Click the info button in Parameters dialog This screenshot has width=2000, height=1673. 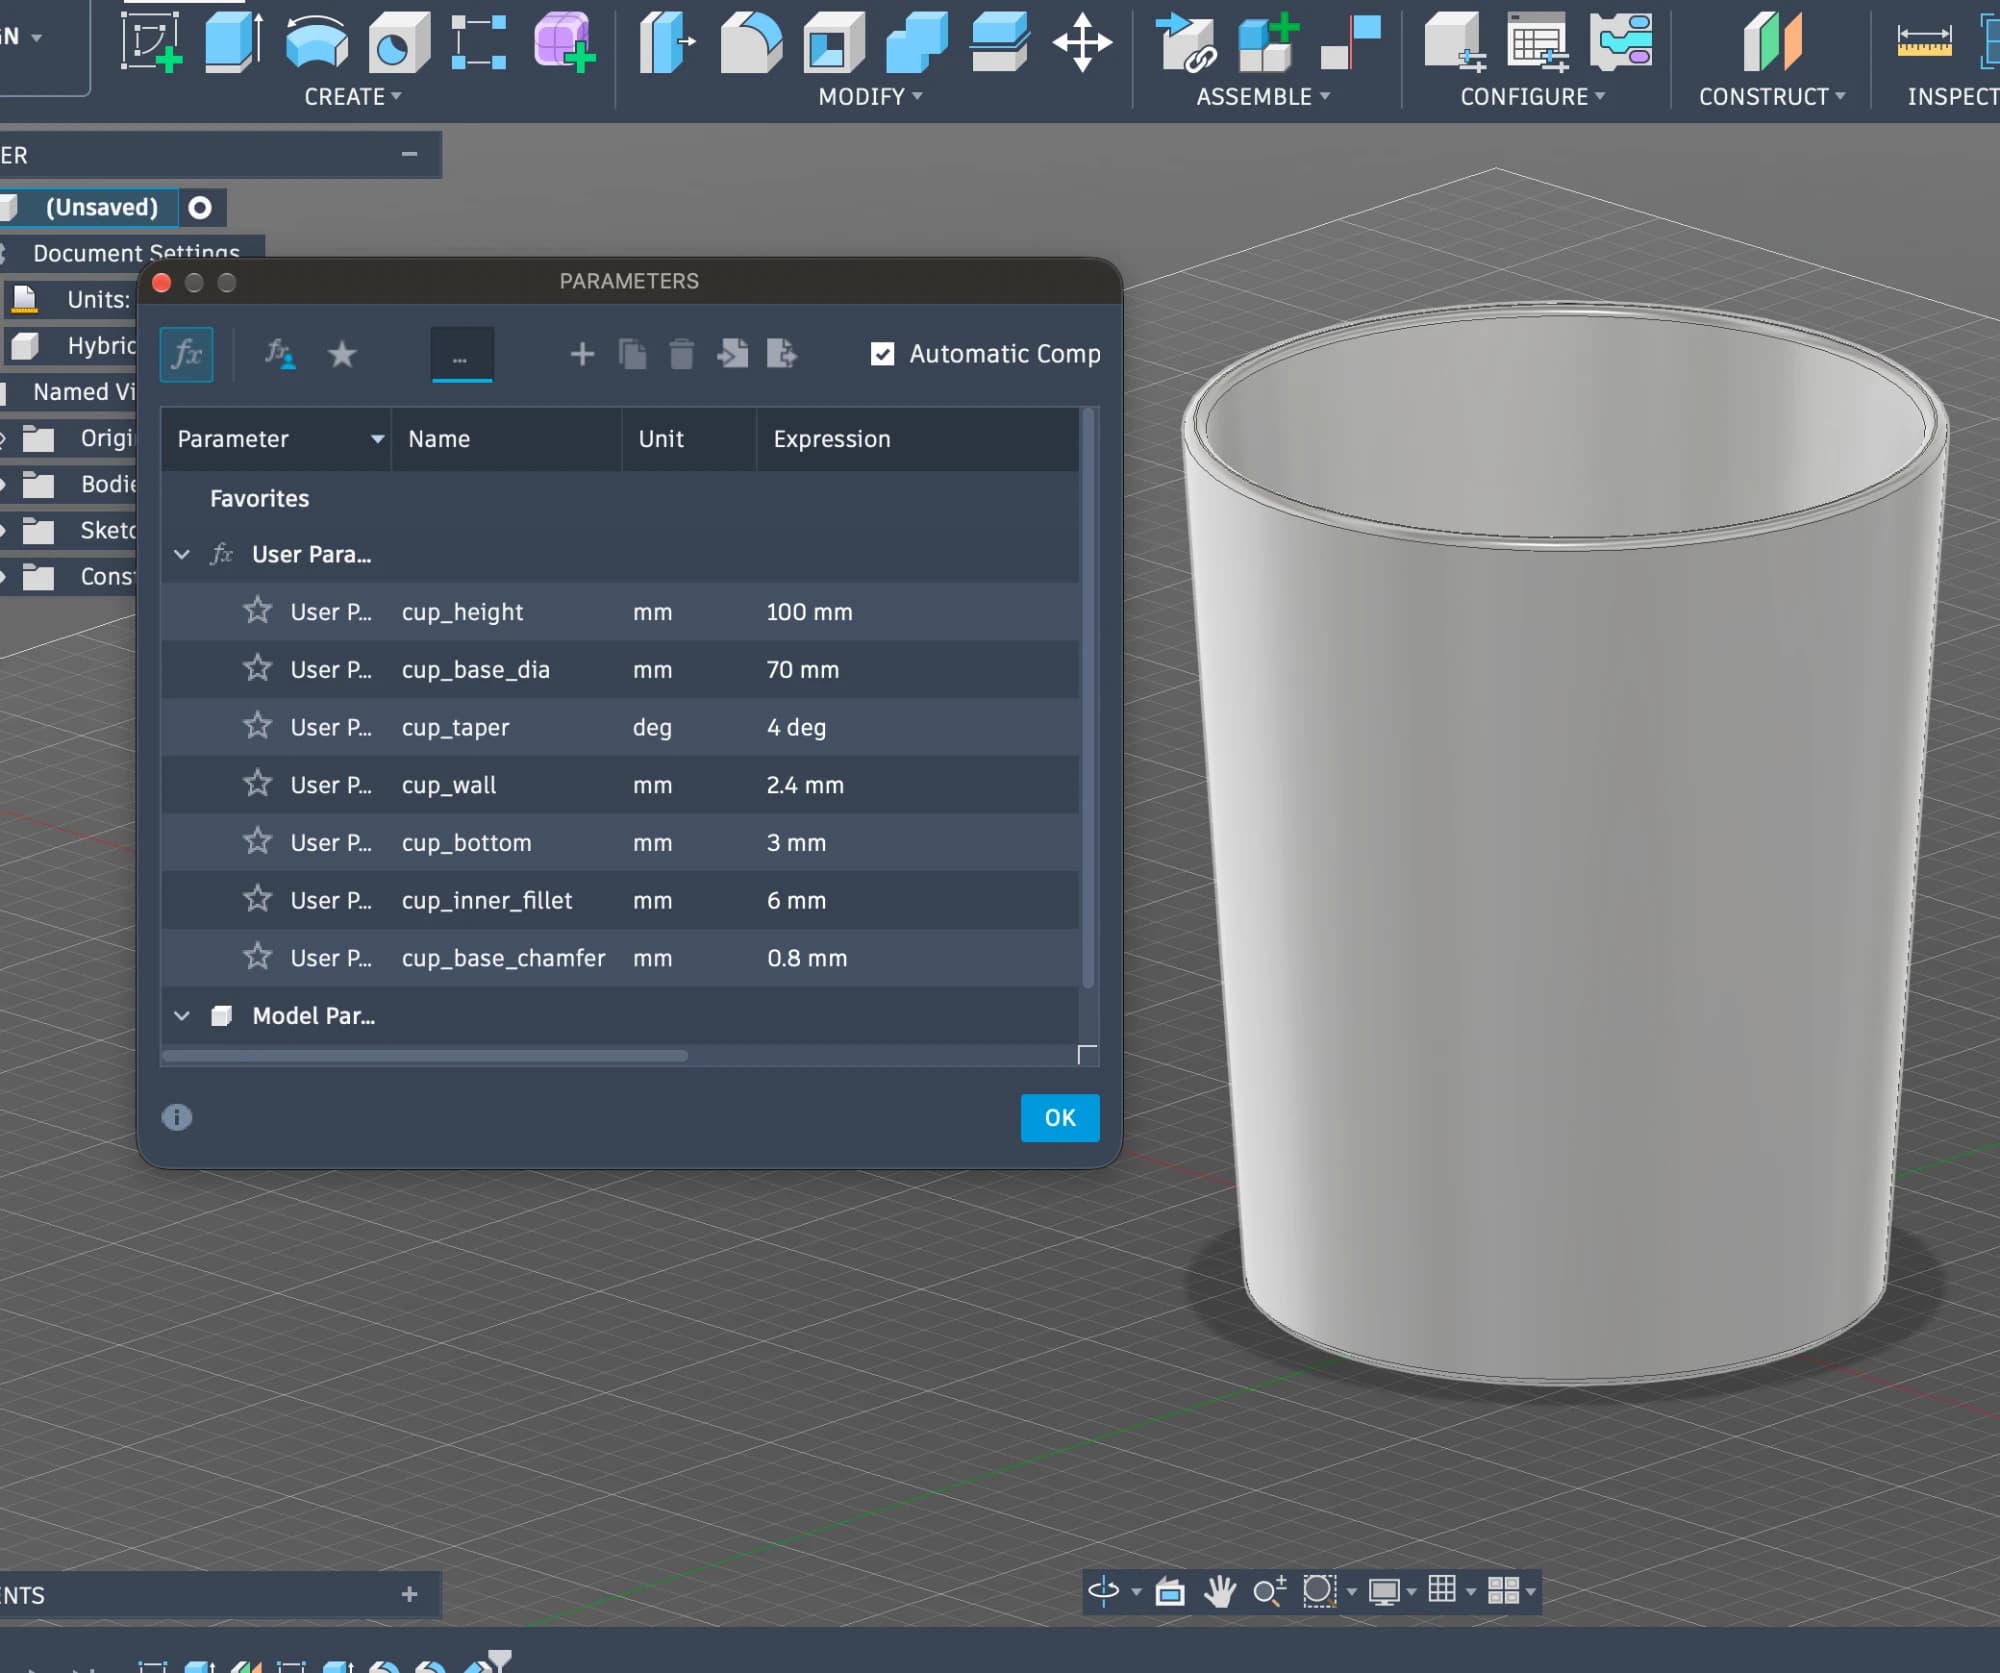[177, 1117]
